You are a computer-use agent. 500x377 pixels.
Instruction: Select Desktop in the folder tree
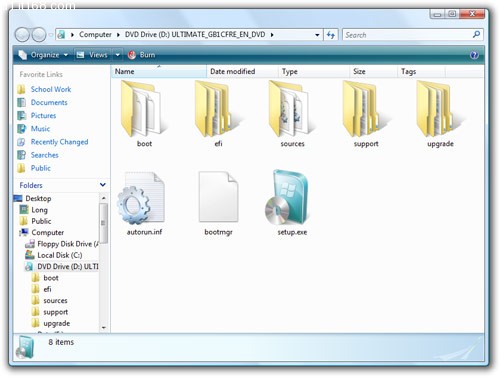point(38,198)
